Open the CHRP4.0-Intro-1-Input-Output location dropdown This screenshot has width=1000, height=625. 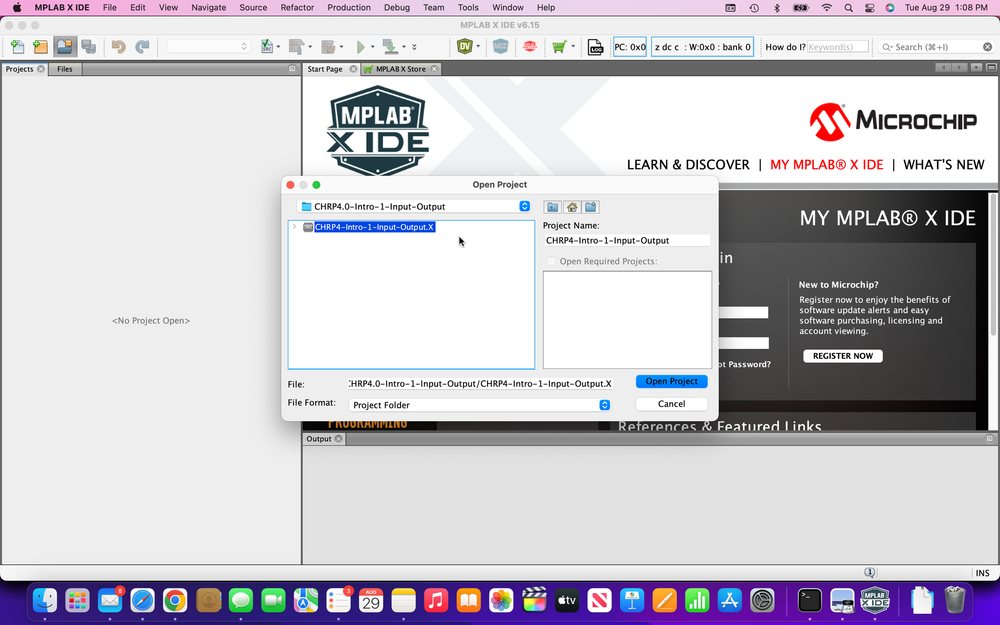(524, 207)
